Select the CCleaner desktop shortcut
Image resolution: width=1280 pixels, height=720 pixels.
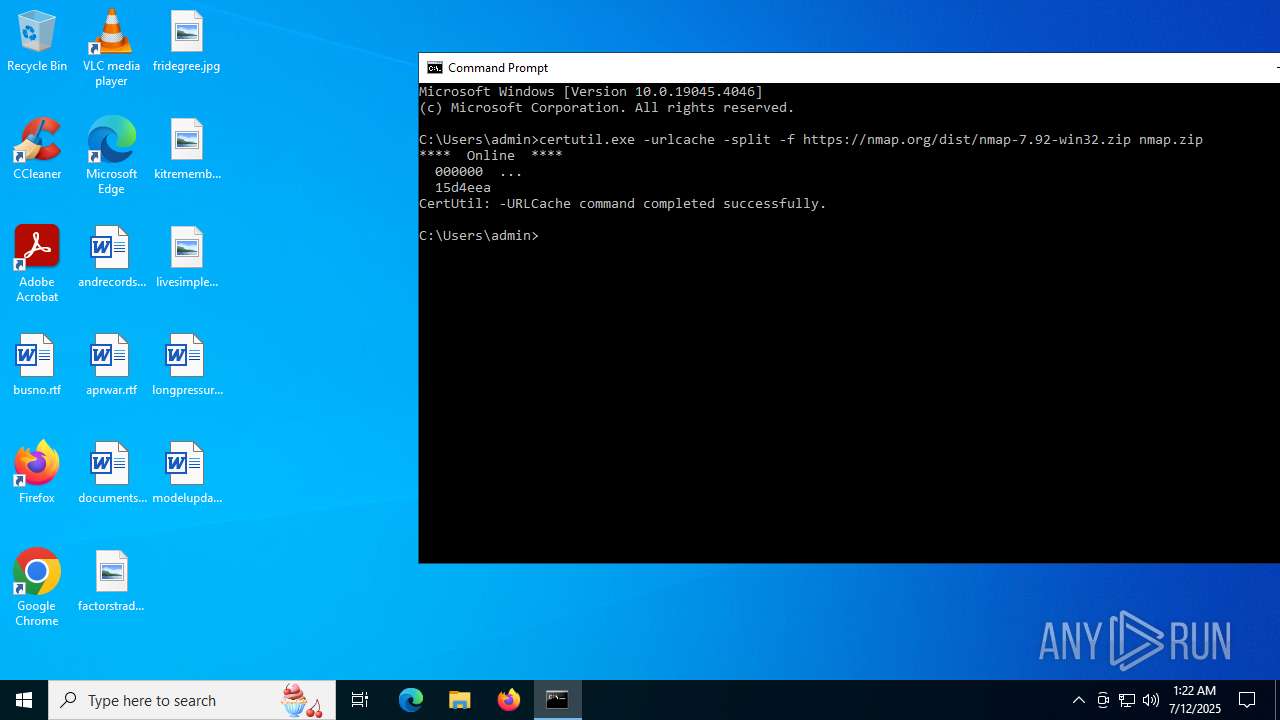[x=37, y=150]
